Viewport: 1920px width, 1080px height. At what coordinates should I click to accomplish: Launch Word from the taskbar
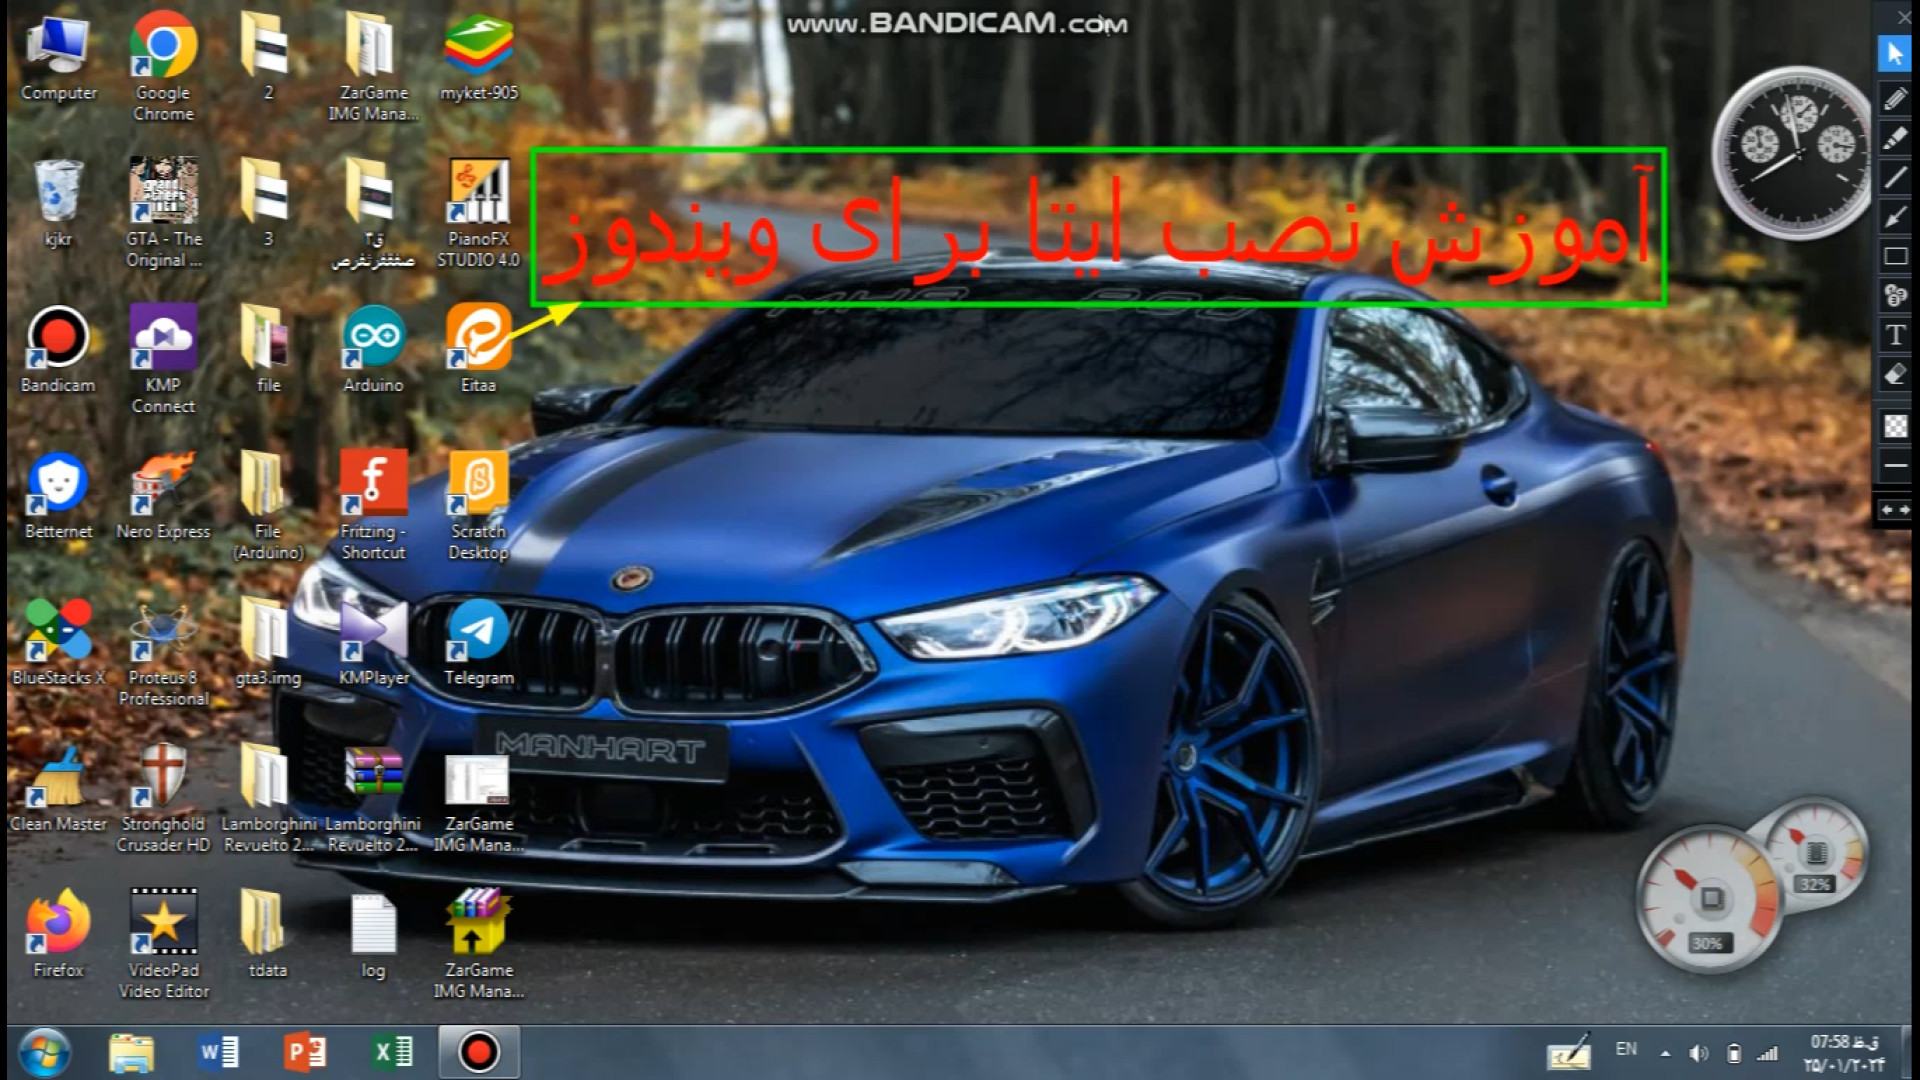(x=218, y=1052)
